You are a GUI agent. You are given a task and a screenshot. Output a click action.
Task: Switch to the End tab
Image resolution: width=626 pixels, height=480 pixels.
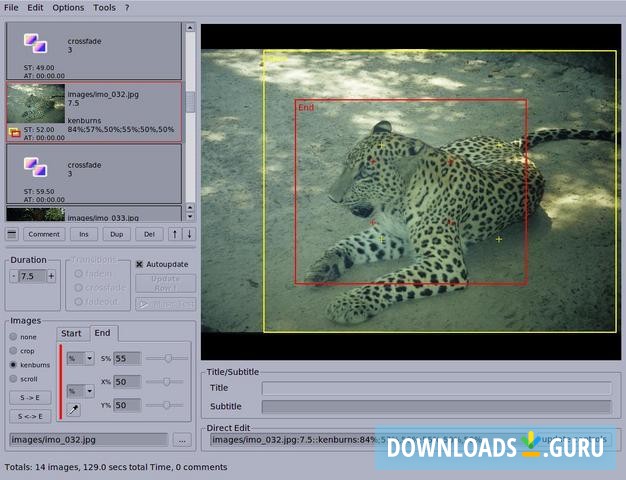(103, 333)
